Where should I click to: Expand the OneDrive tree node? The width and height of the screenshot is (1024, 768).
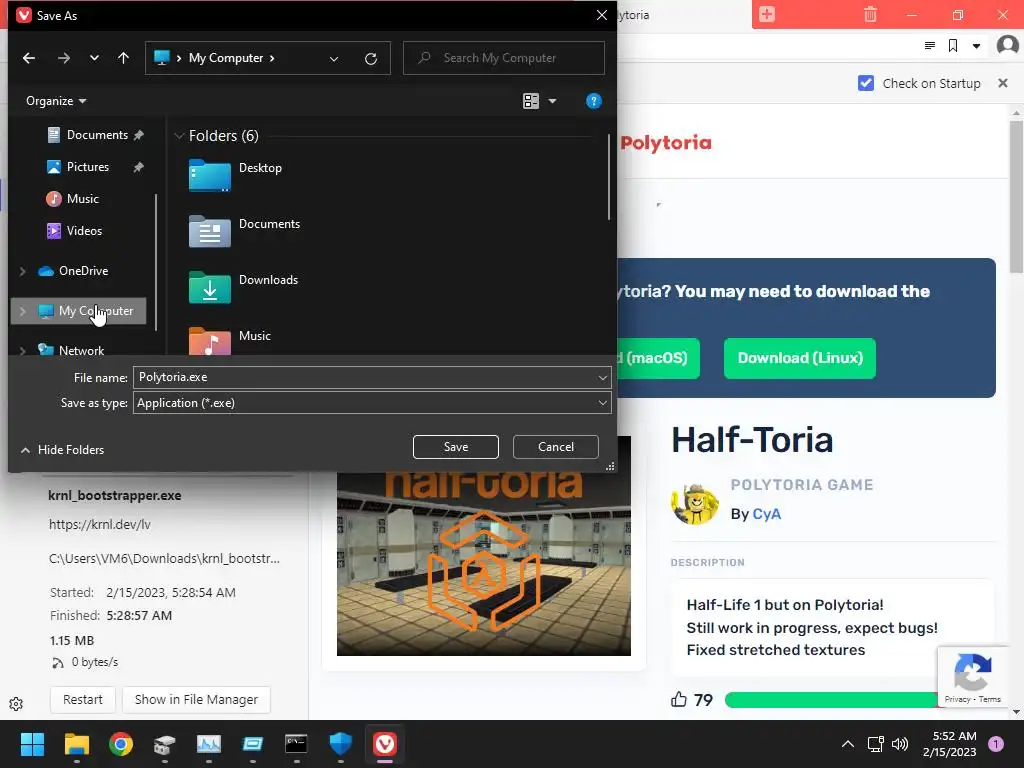coord(23,271)
